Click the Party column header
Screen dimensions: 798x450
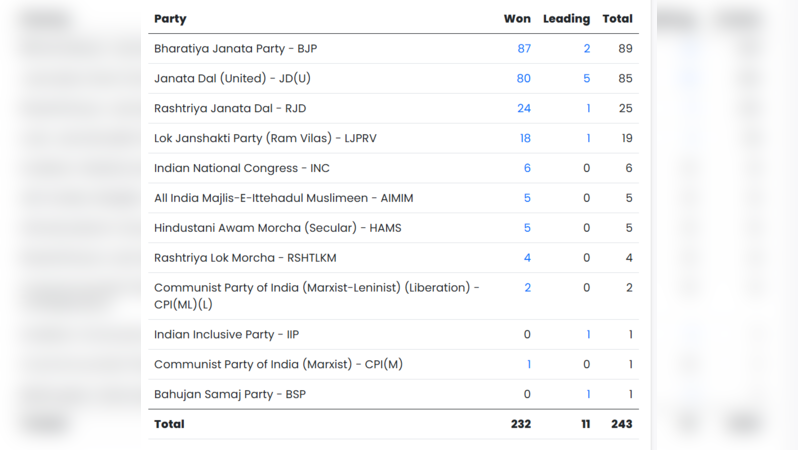(x=170, y=19)
